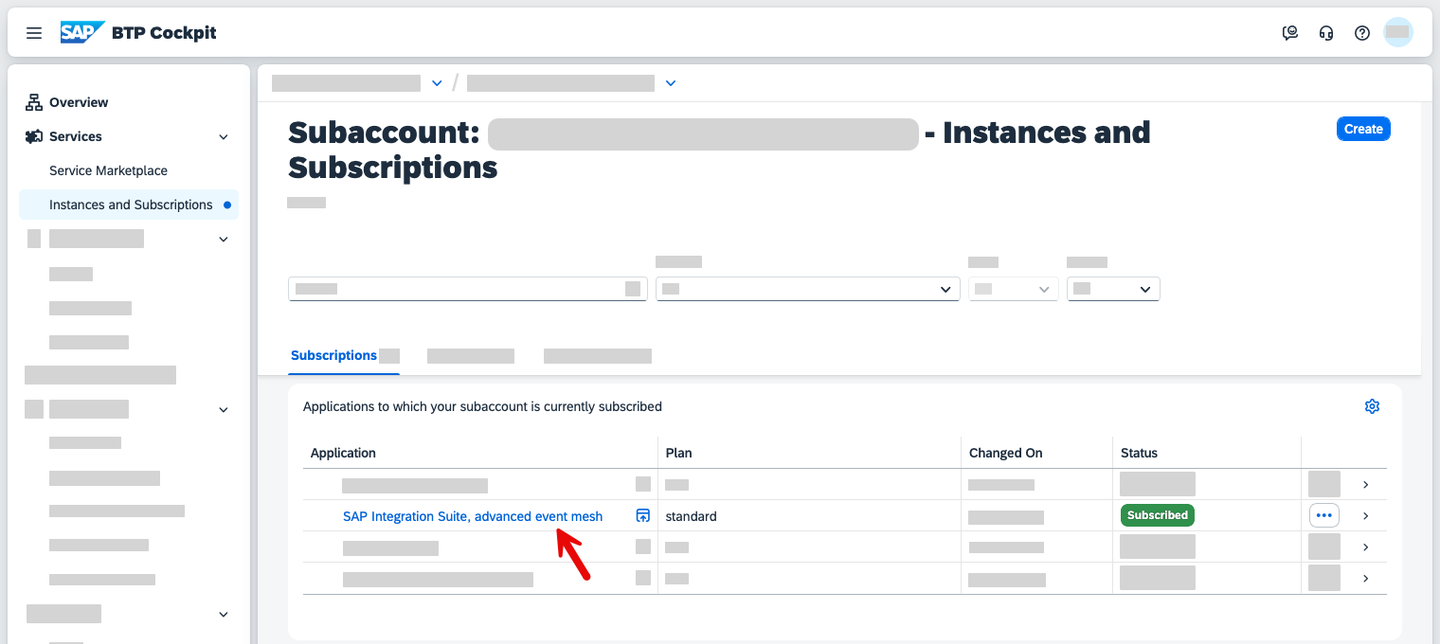Click the standard plan cell
The height and width of the screenshot is (644, 1440).
[x=691, y=516]
